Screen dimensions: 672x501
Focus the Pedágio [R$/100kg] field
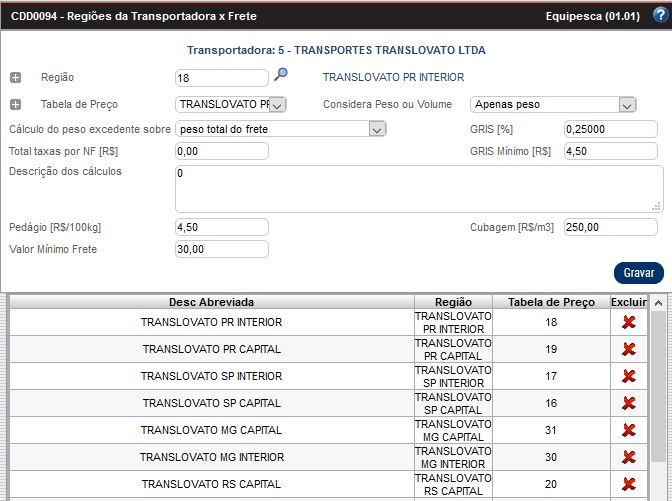coord(222,227)
